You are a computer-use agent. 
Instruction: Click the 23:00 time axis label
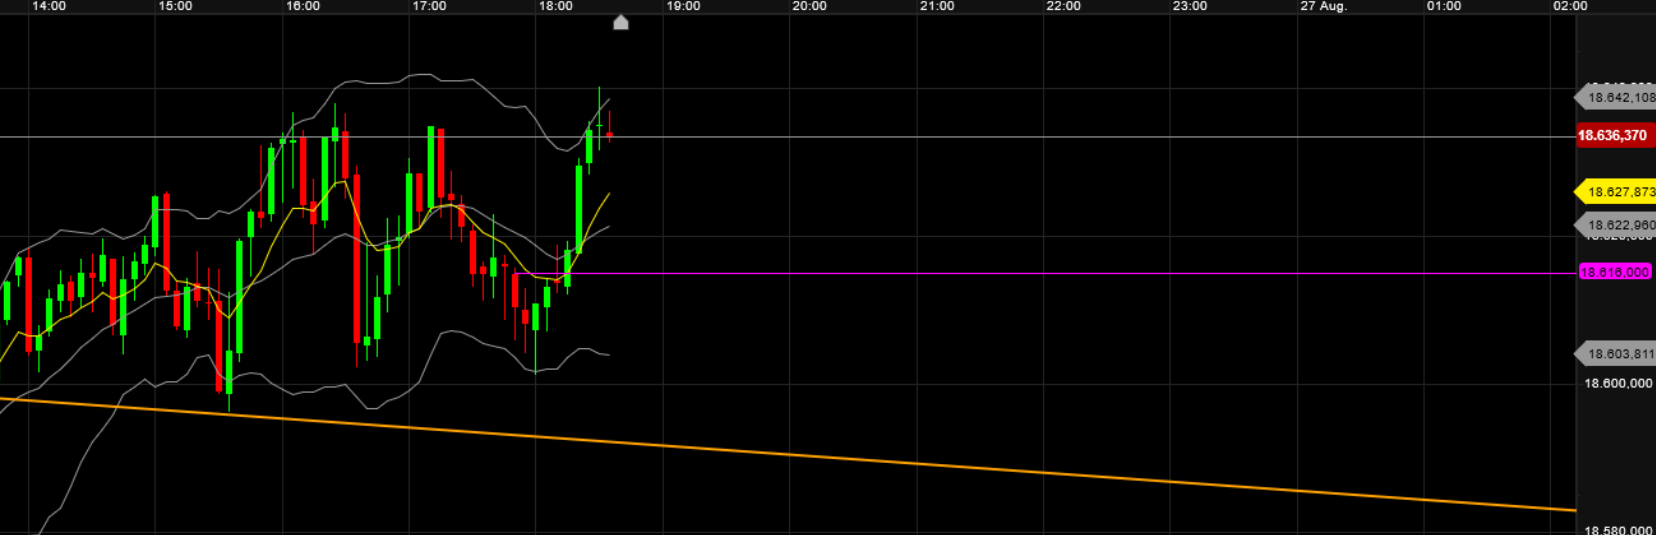click(x=1190, y=6)
